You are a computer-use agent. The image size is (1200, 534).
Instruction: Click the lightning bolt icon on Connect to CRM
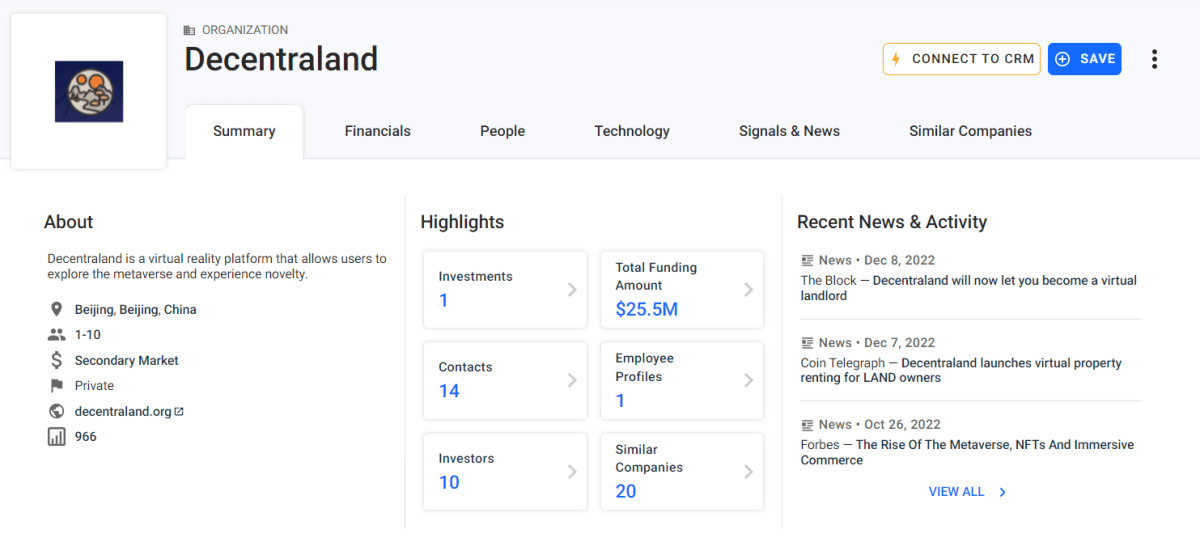[x=896, y=59]
